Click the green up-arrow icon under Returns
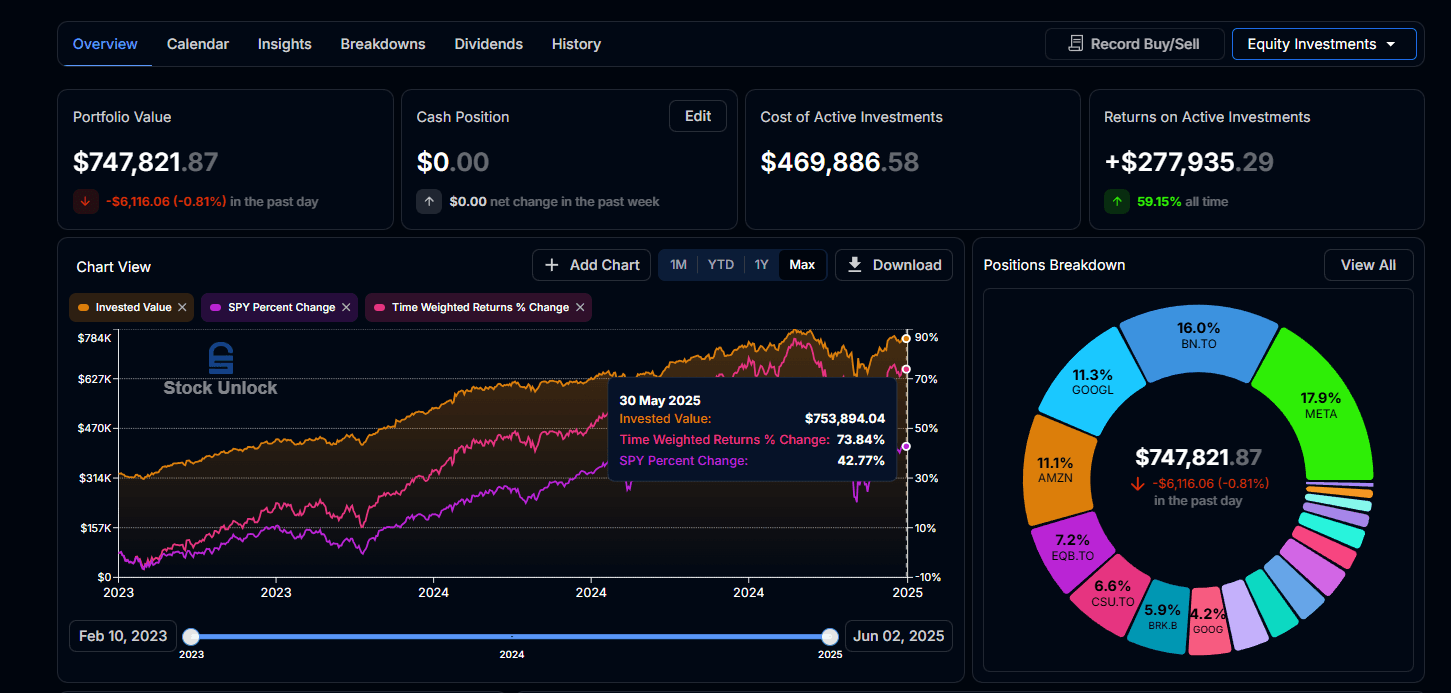 pyautogui.click(x=1117, y=201)
